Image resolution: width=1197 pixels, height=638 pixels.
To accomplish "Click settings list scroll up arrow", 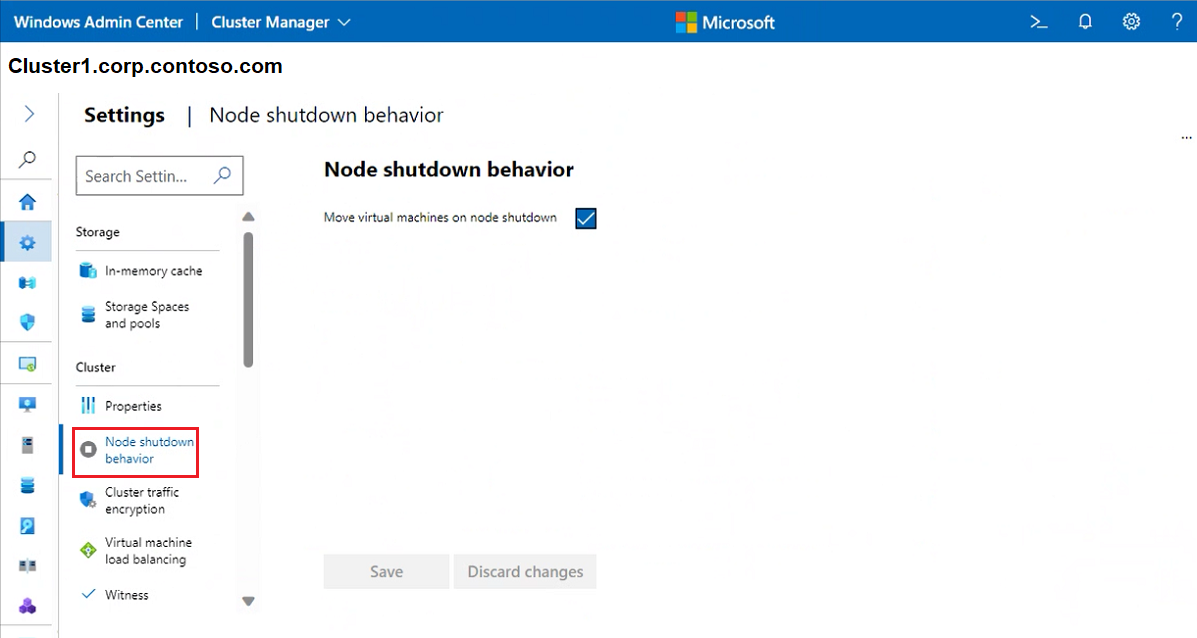I will tap(248, 217).
